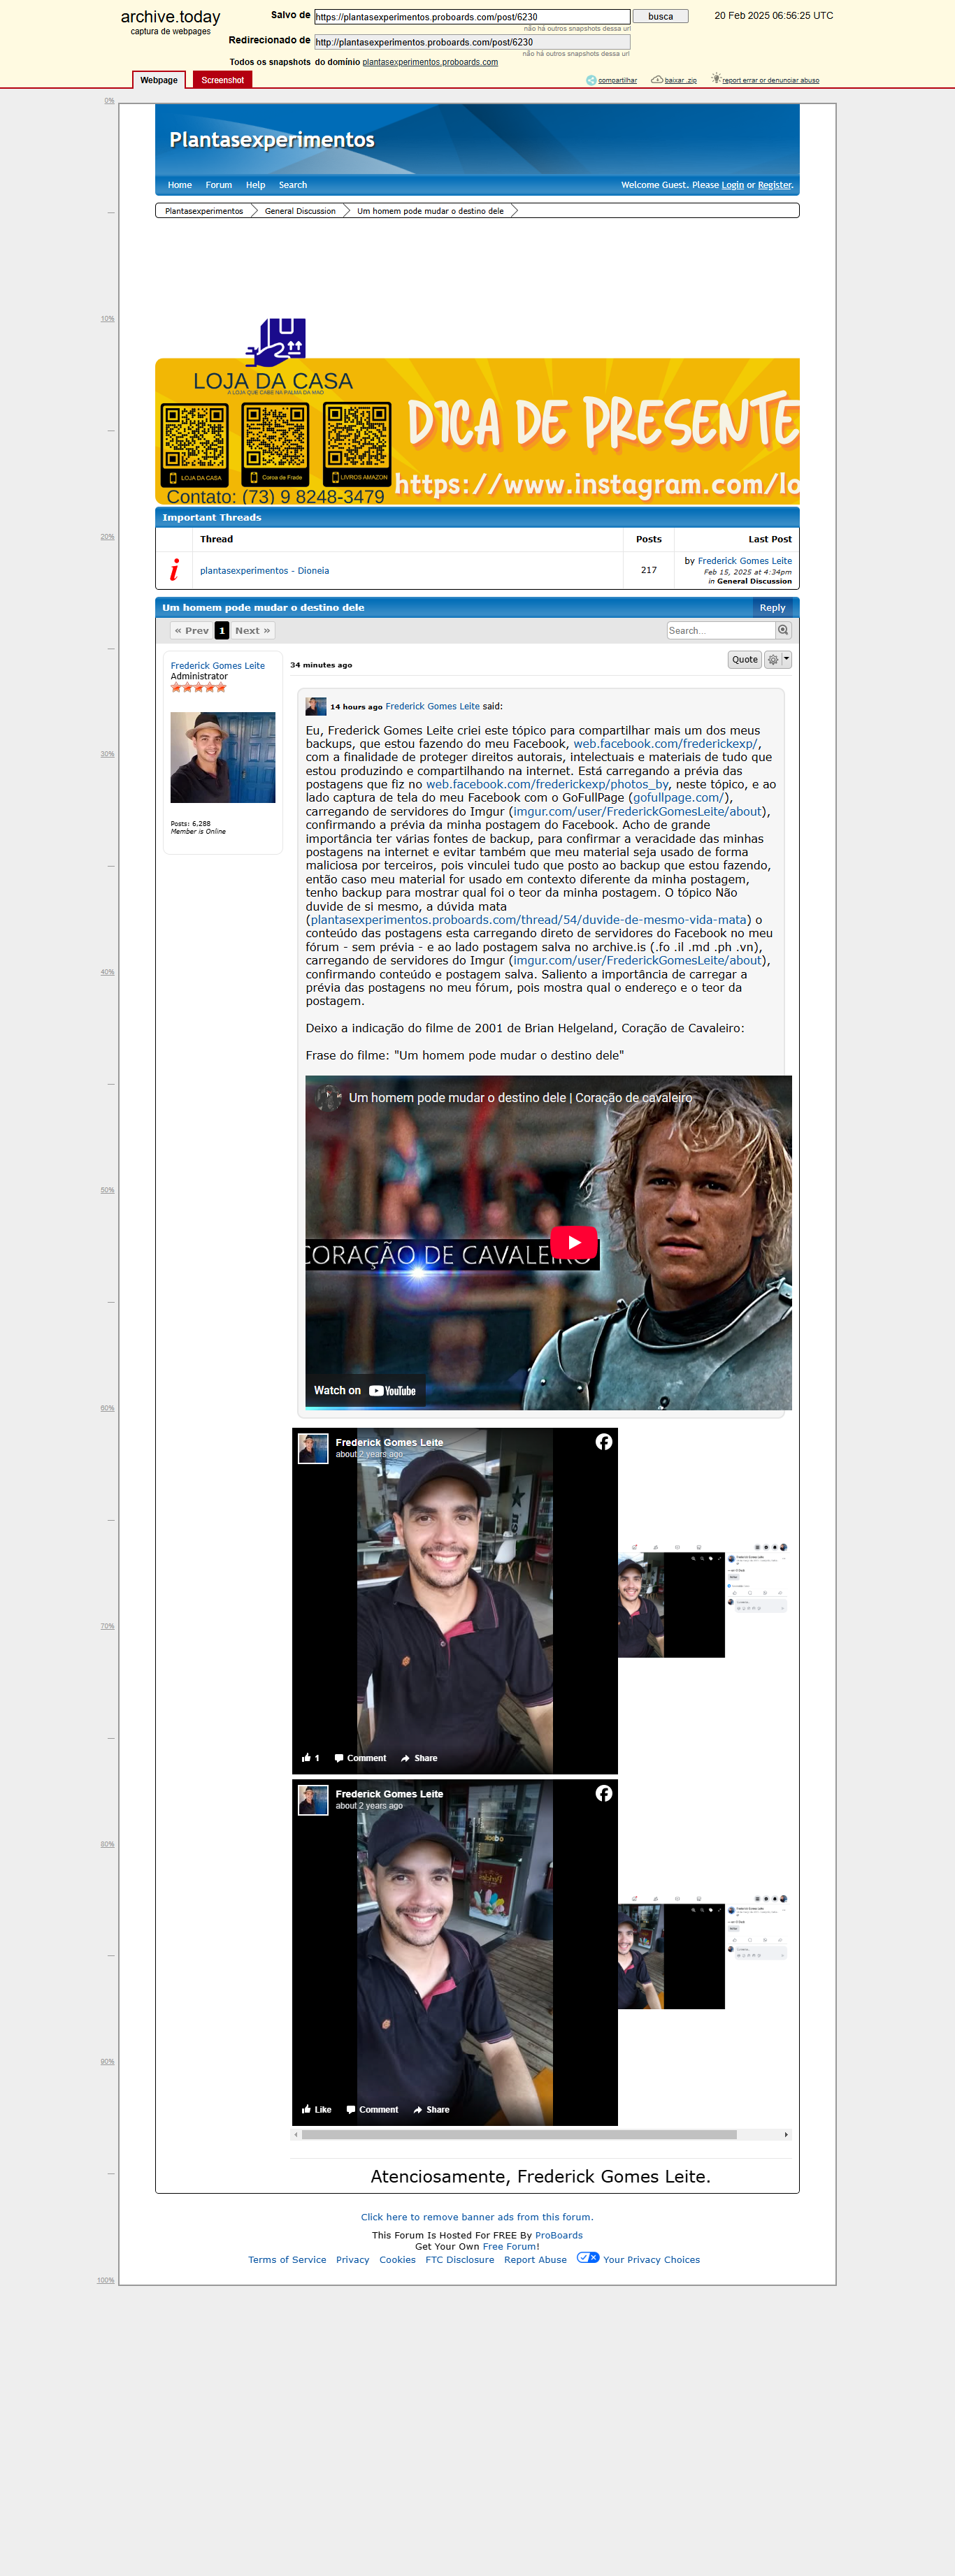The height and width of the screenshot is (2576, 955).
Task: Click the Login link
Action: point(733,185)
